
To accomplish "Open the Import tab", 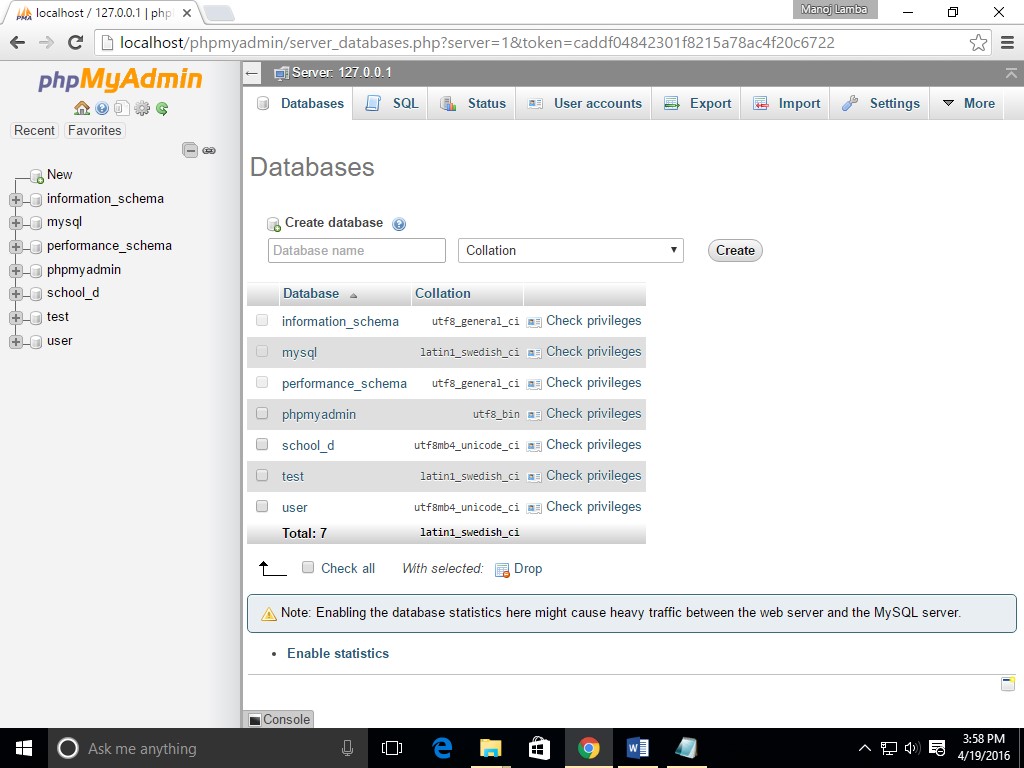I will pyautogui.click(x=786, y=104).
